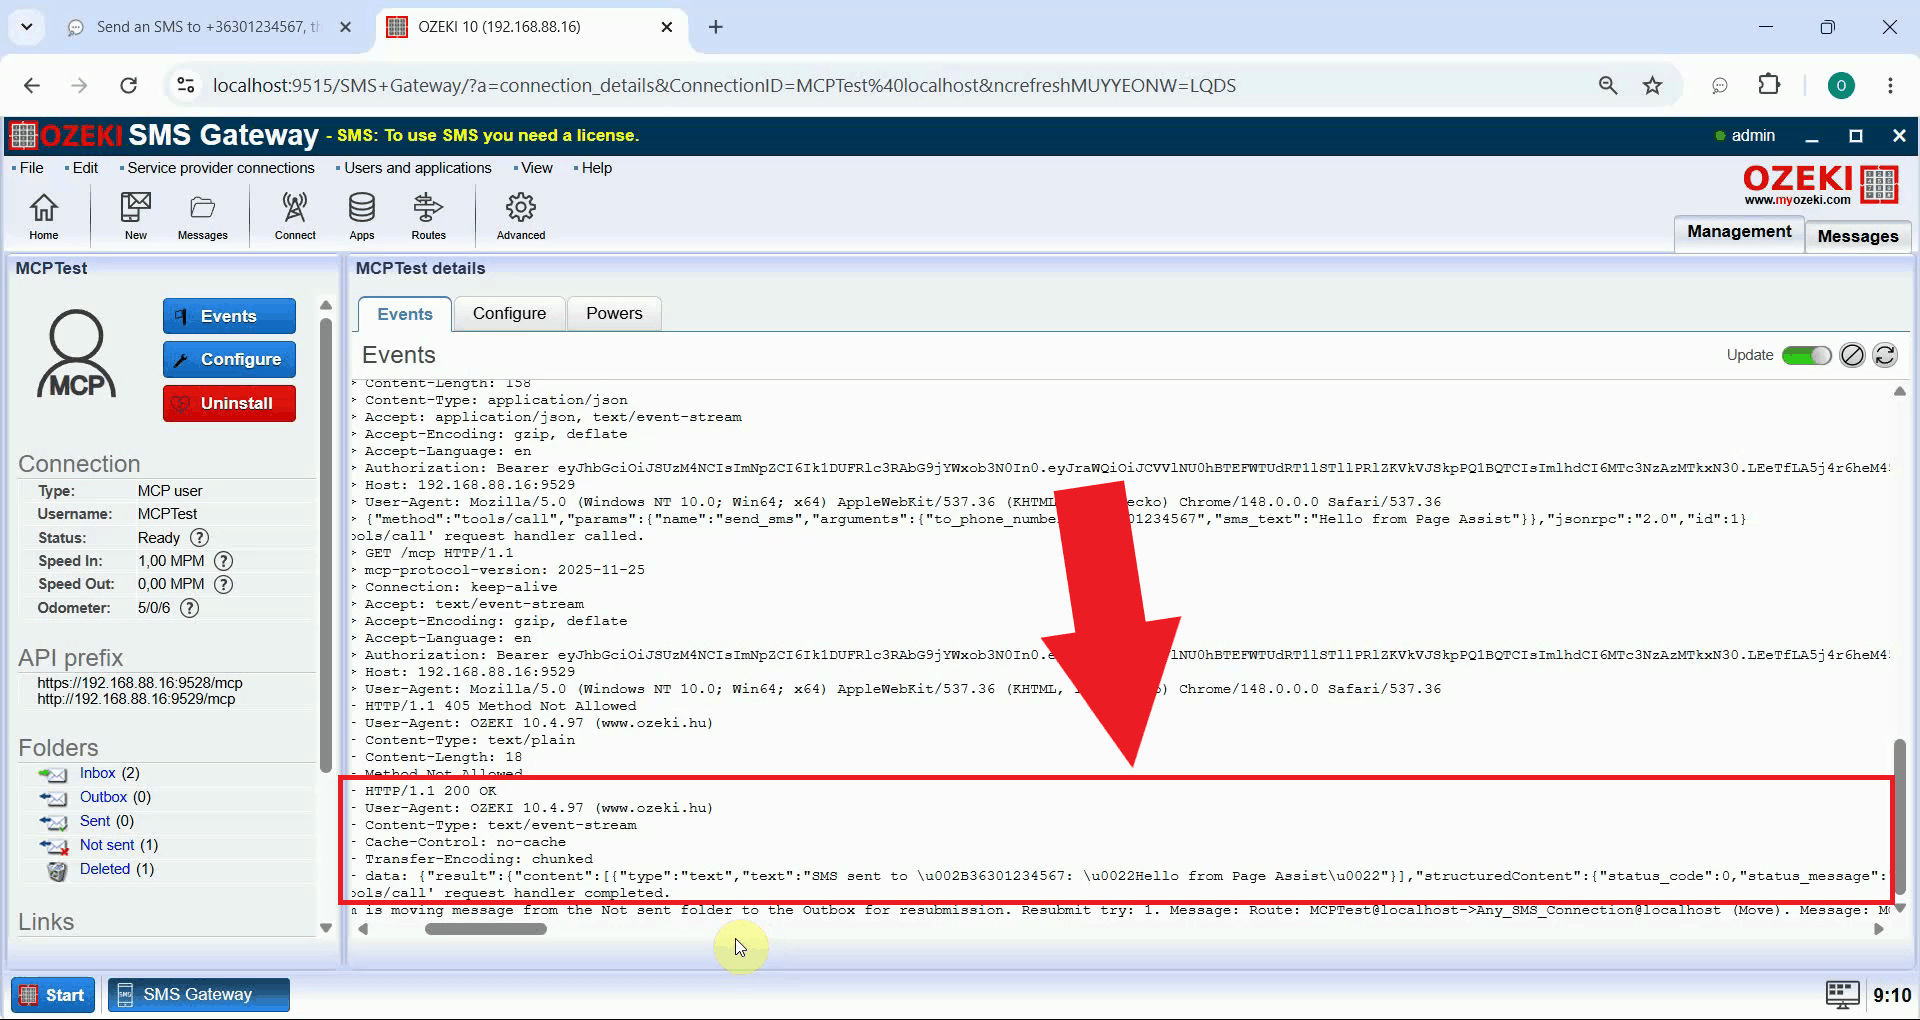Open the File menu
This screenshot has width=1920, height=1020.
pyautogui.click(x=31, y=168)
